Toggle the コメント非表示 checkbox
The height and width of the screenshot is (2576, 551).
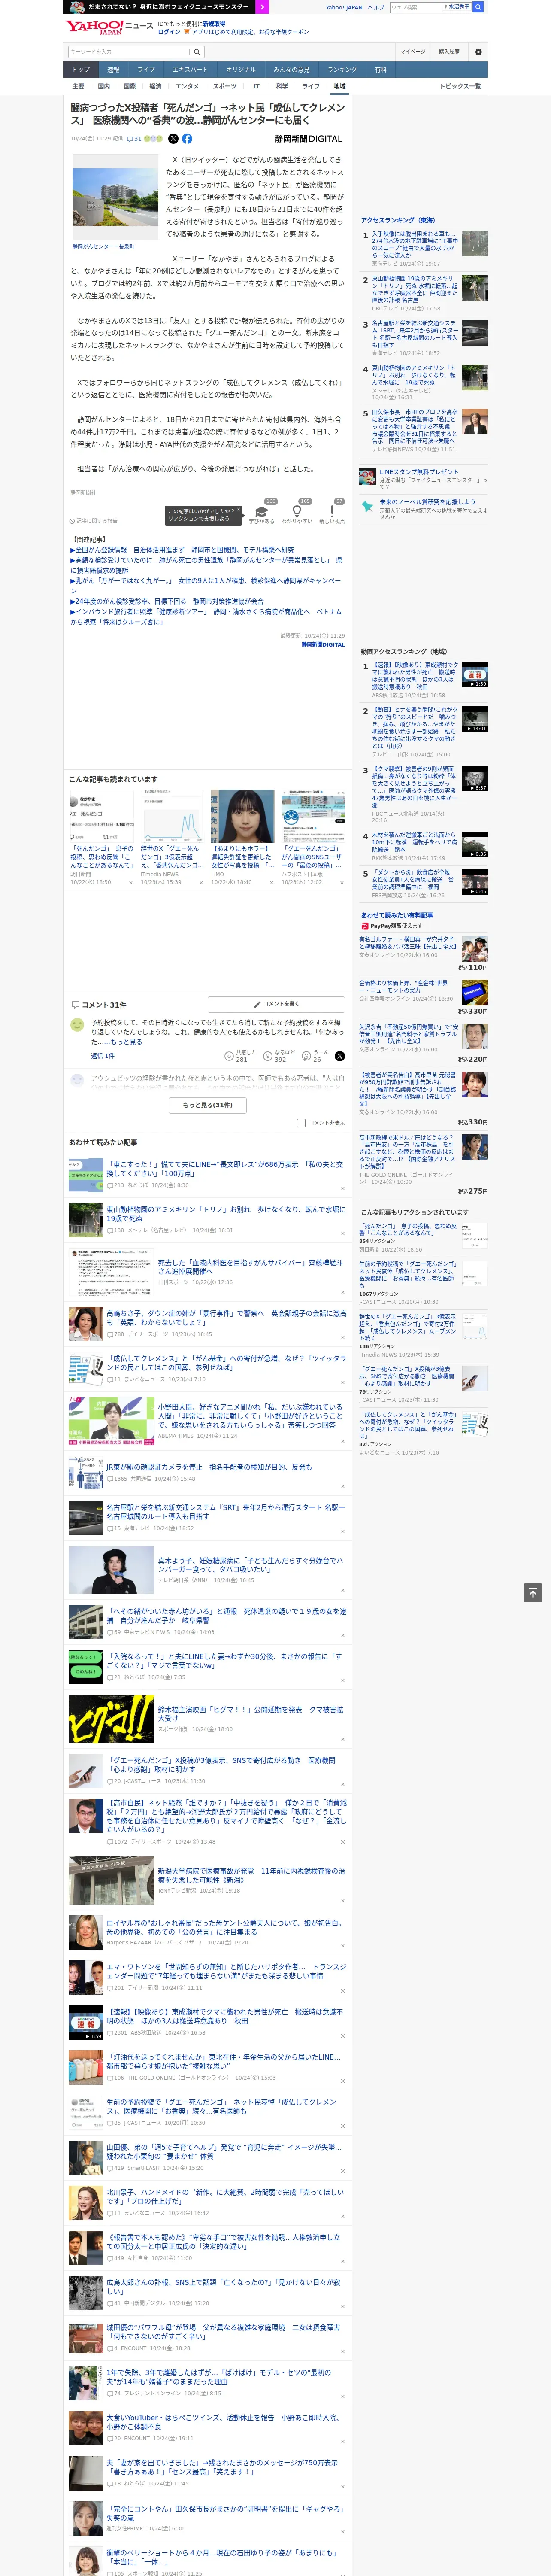pos(301,1123)
